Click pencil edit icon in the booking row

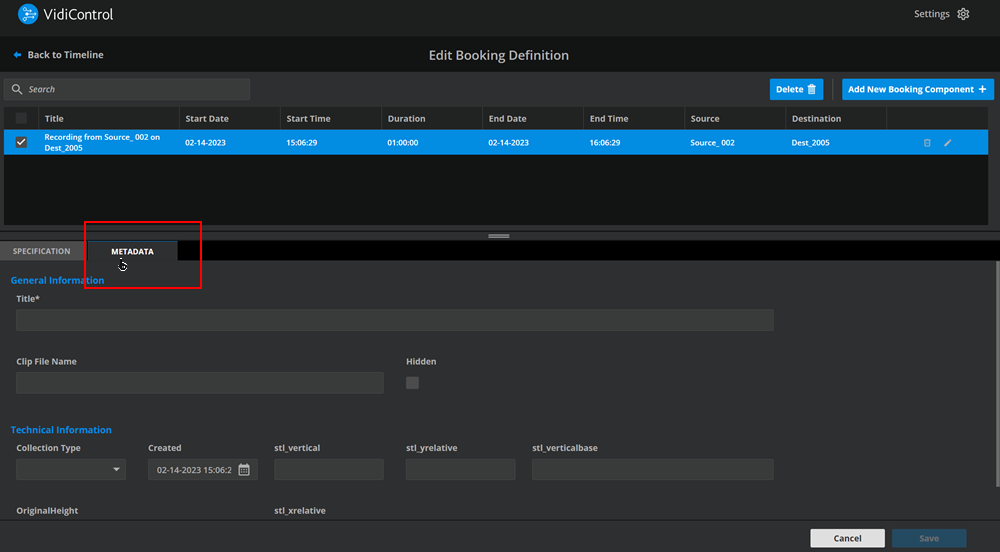tap(948, 143)
